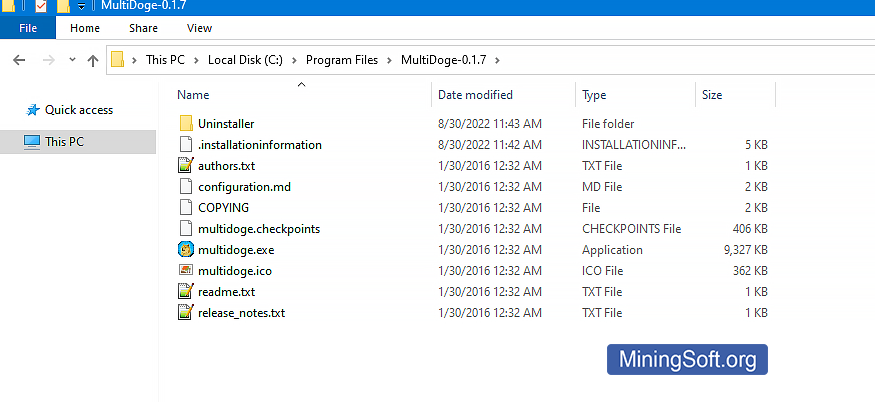Expand the chevron after This PC
The width and height of the screenshot is (875, 402).
pyautogui.click(x=196, y=60)
